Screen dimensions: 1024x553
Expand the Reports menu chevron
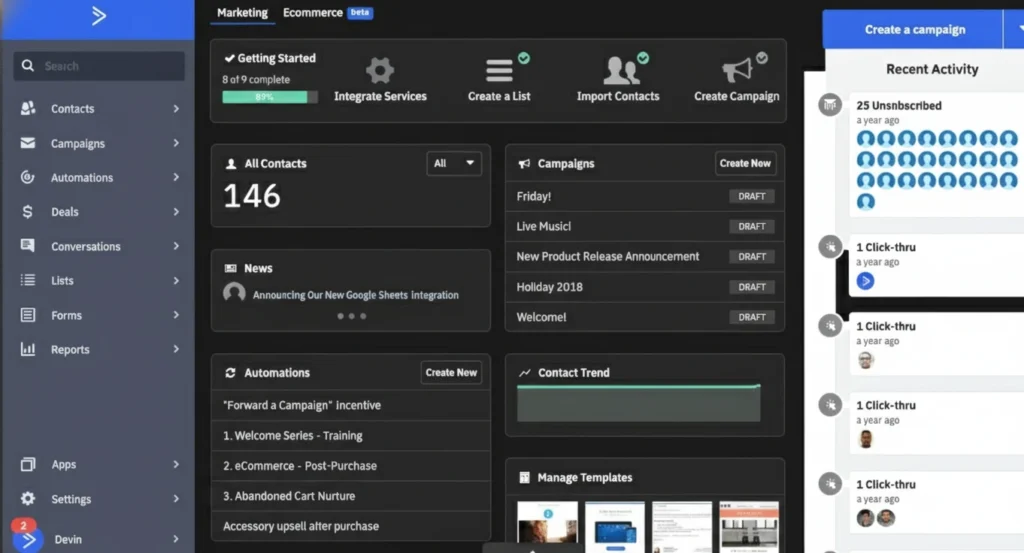tap(176, 349)
